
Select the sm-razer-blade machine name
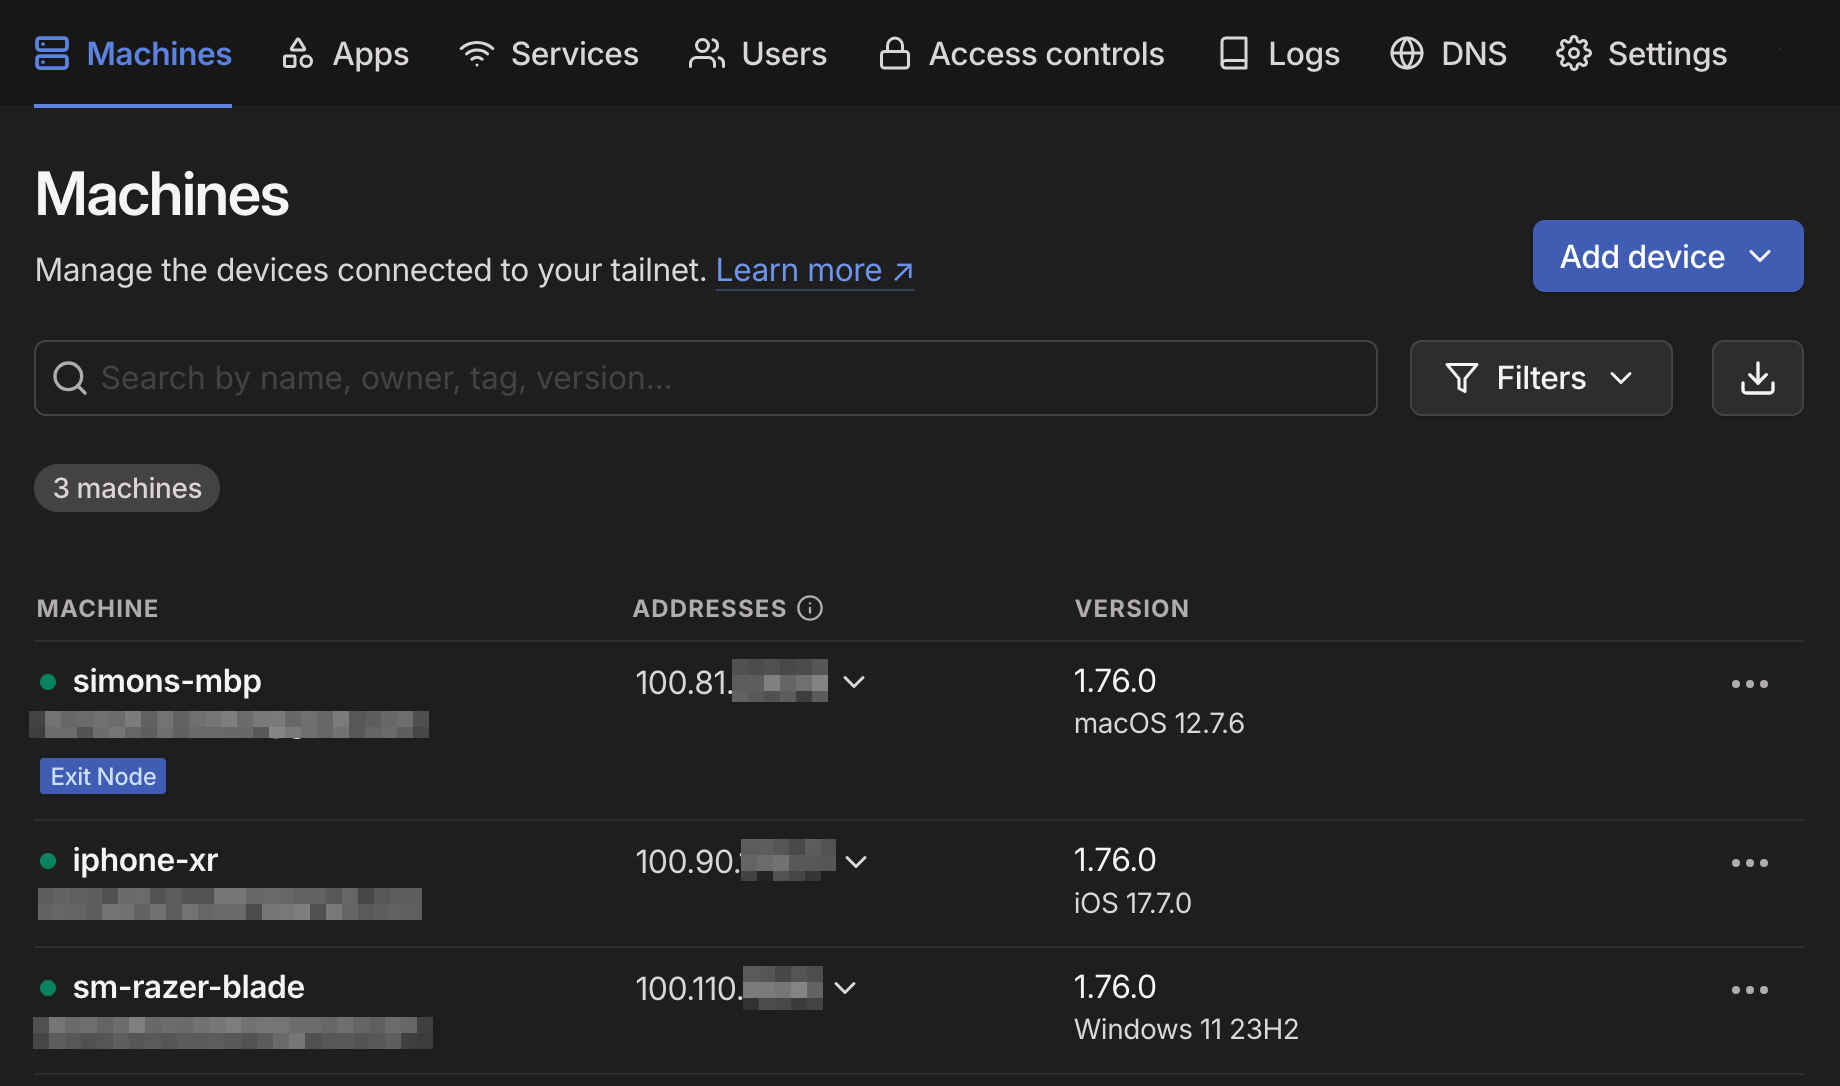pyautogui.click(x=188, y=987)
